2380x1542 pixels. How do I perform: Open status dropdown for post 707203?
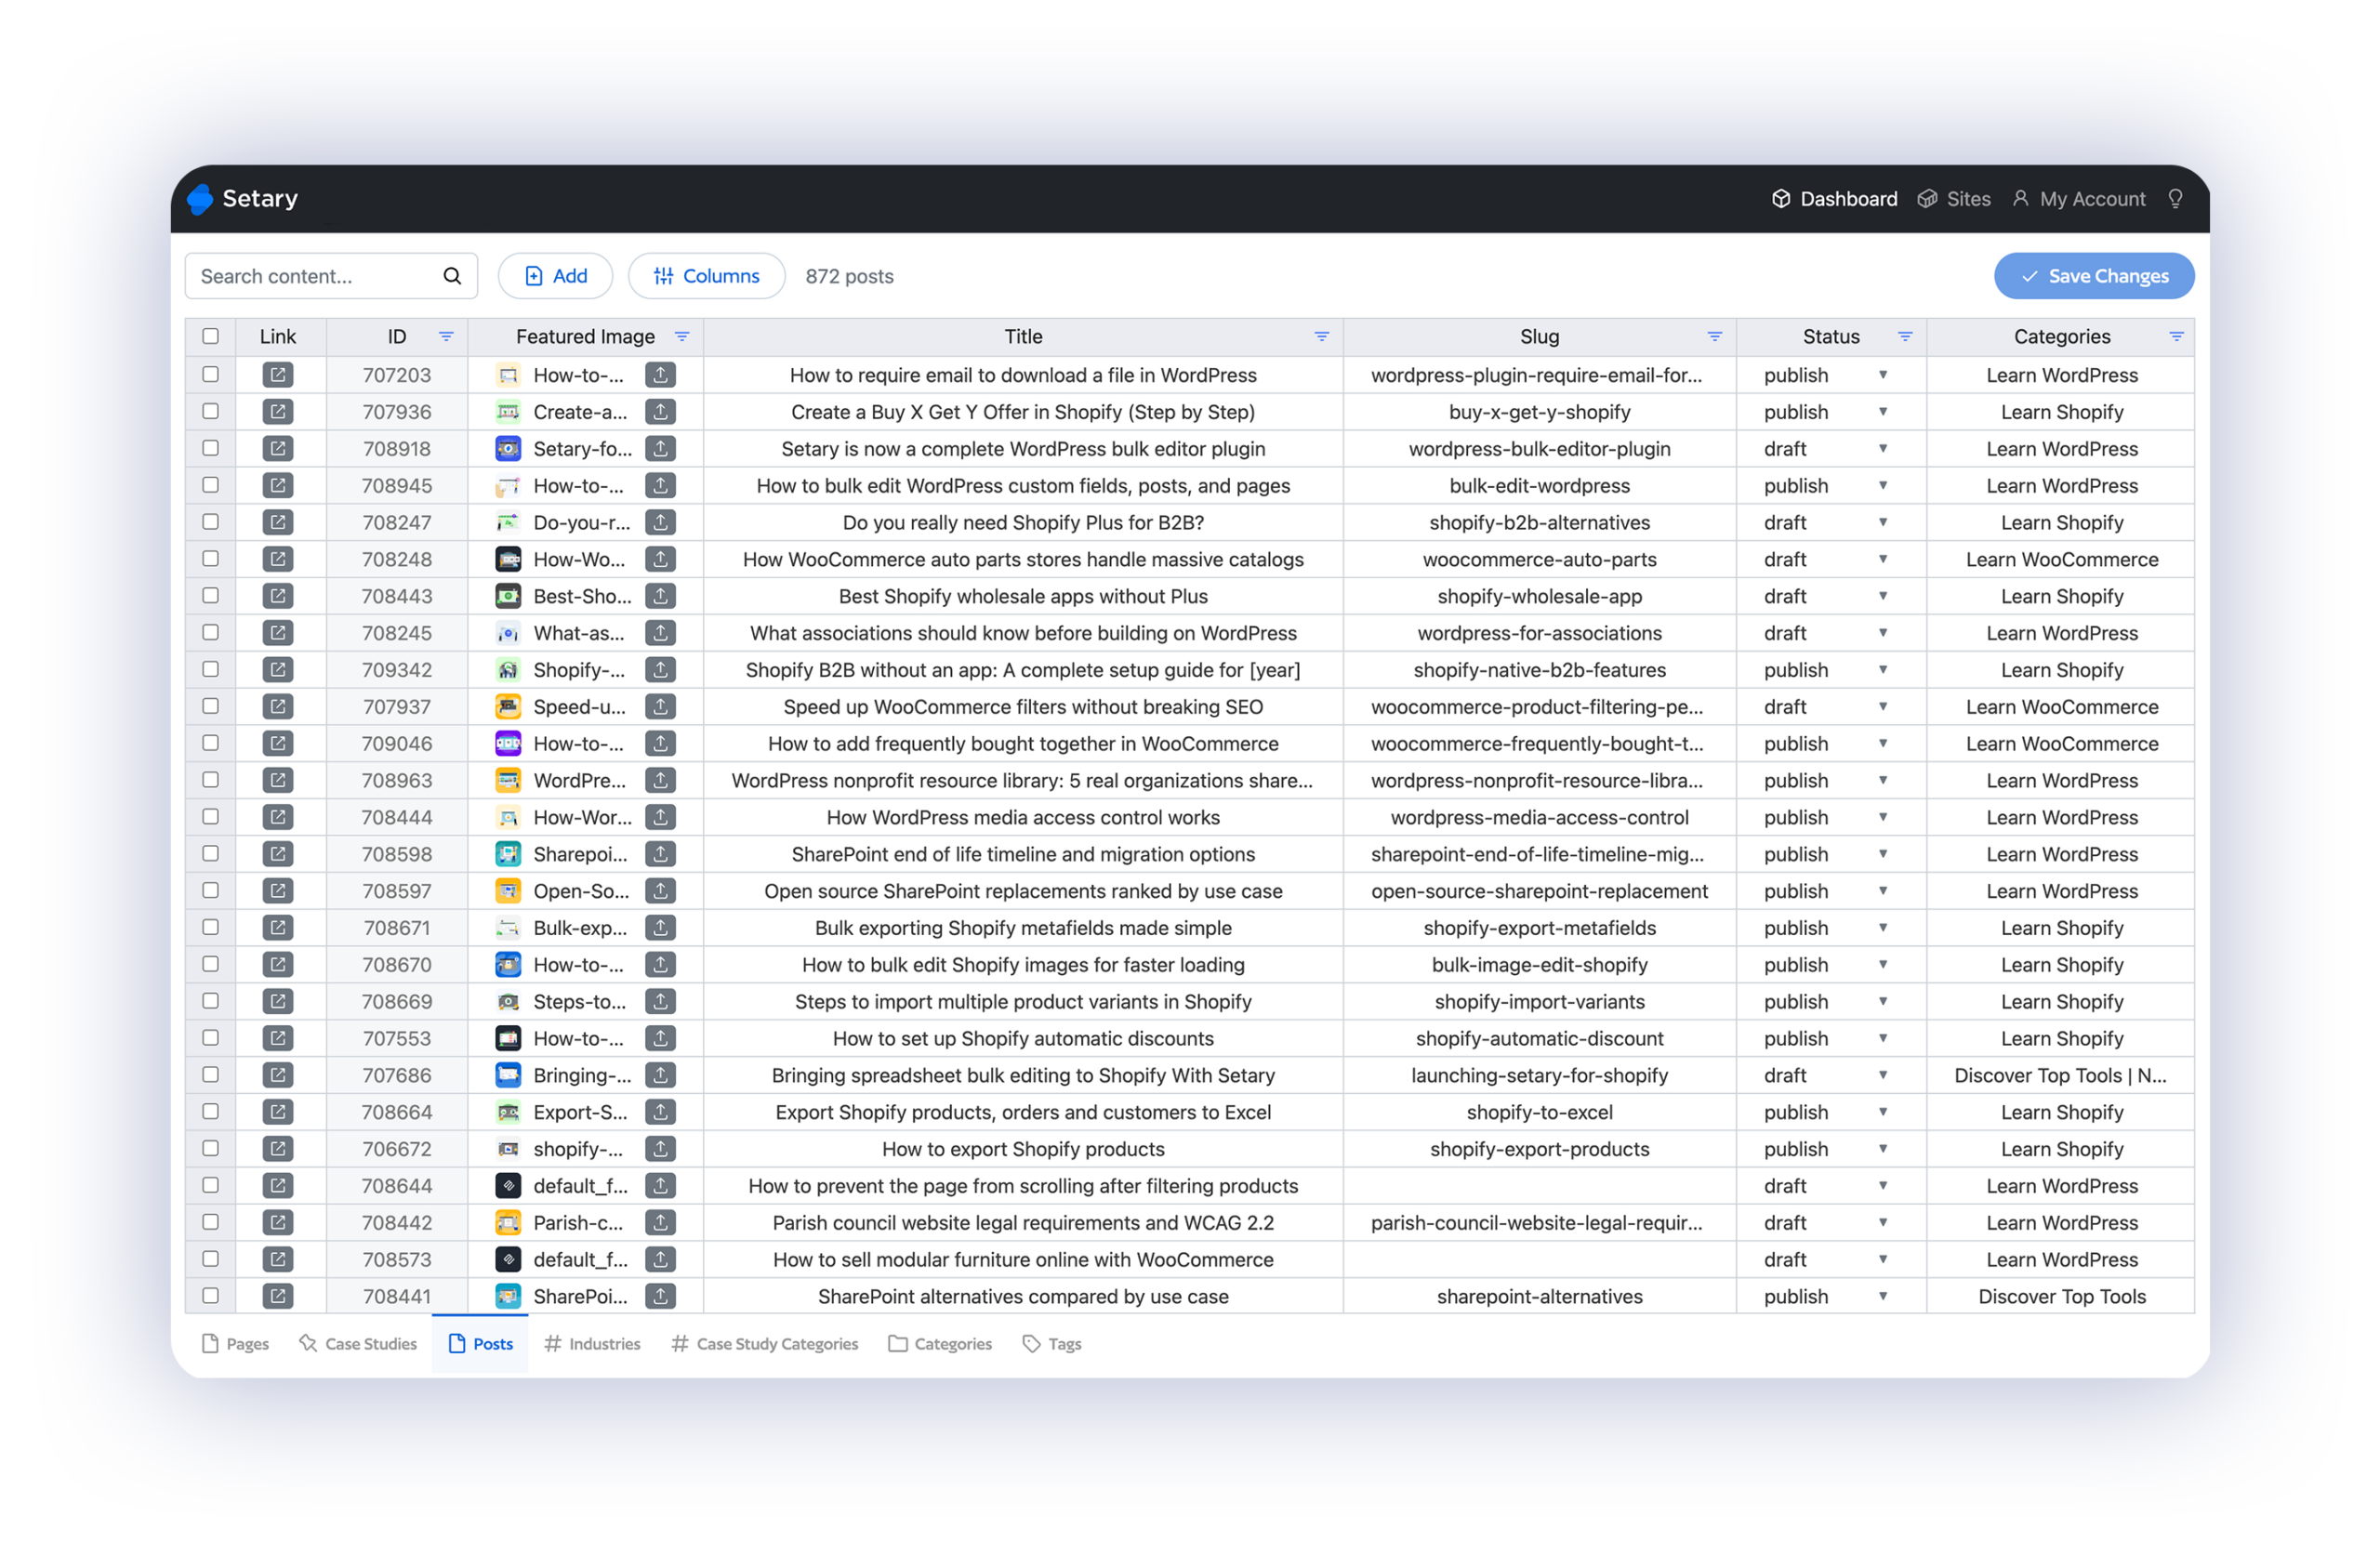1883,375
